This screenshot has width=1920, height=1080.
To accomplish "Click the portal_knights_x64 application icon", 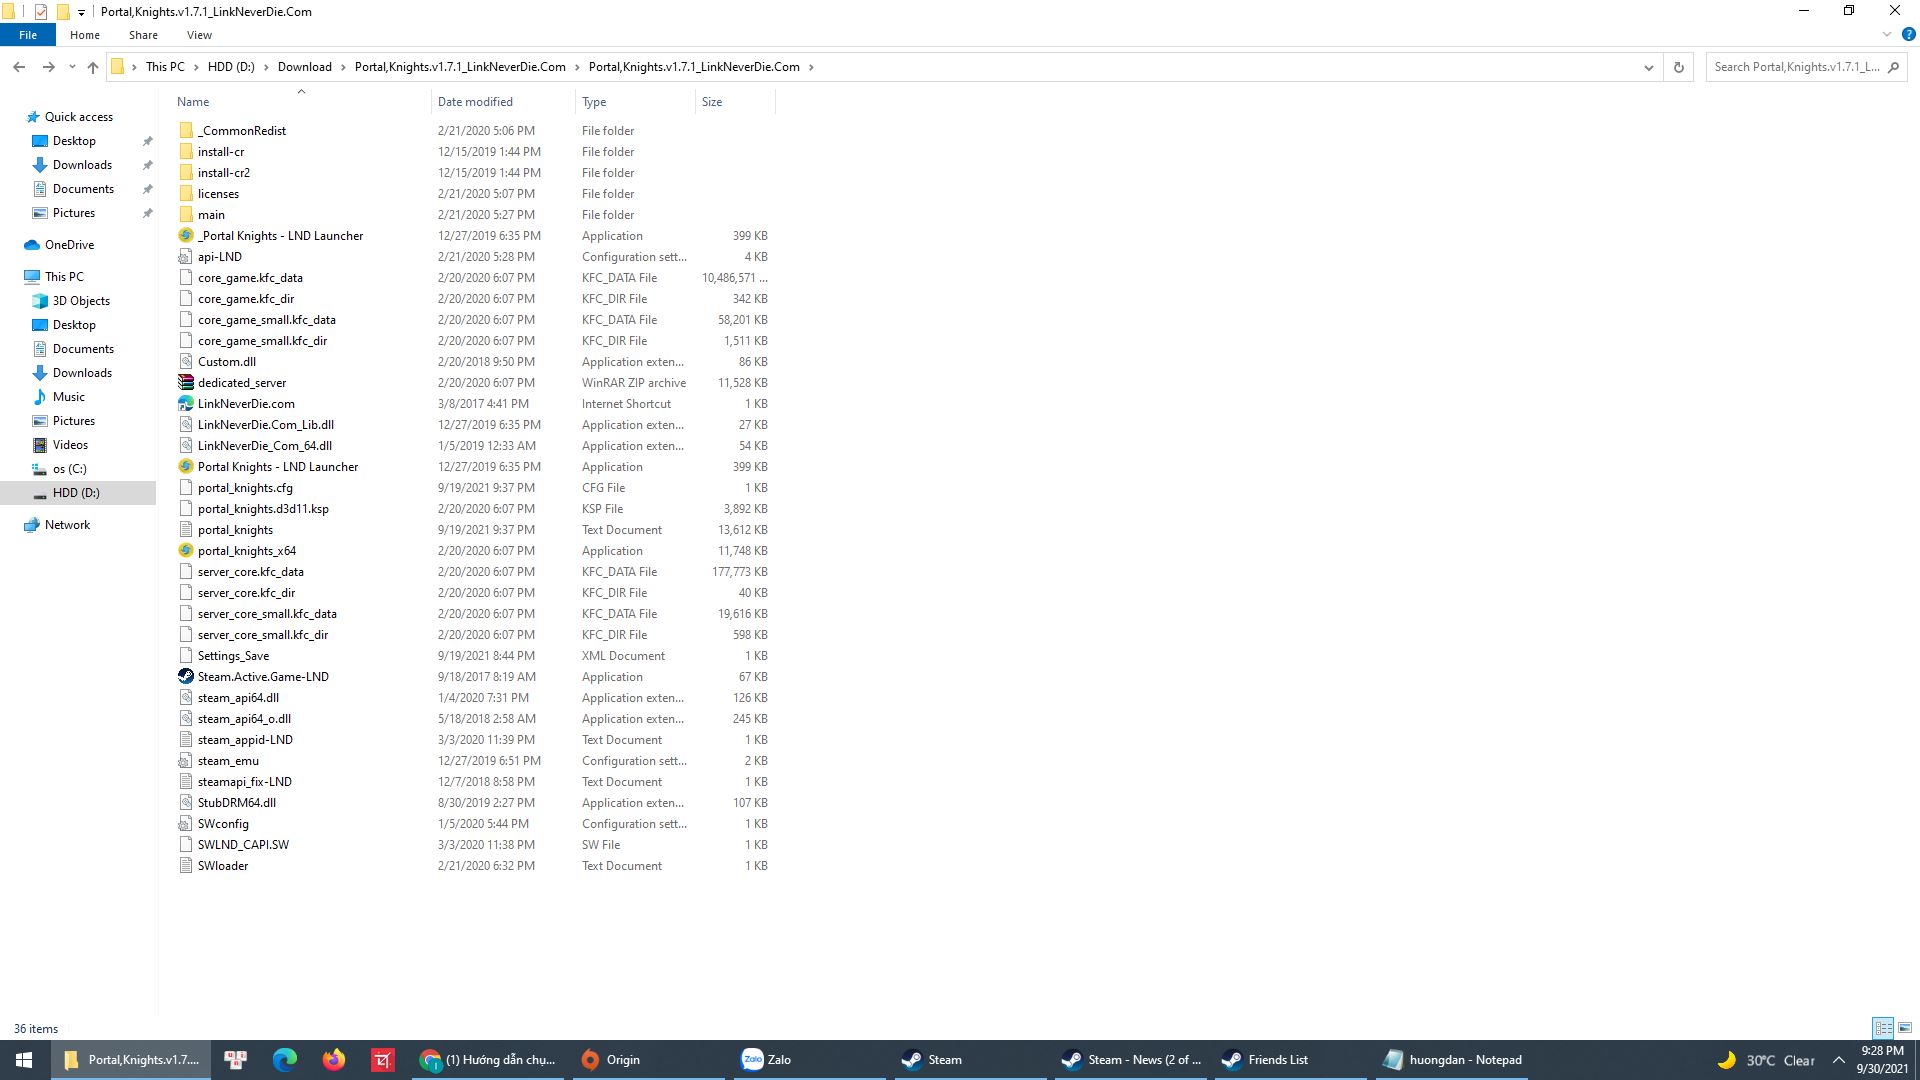I will [x=185, y=551].
